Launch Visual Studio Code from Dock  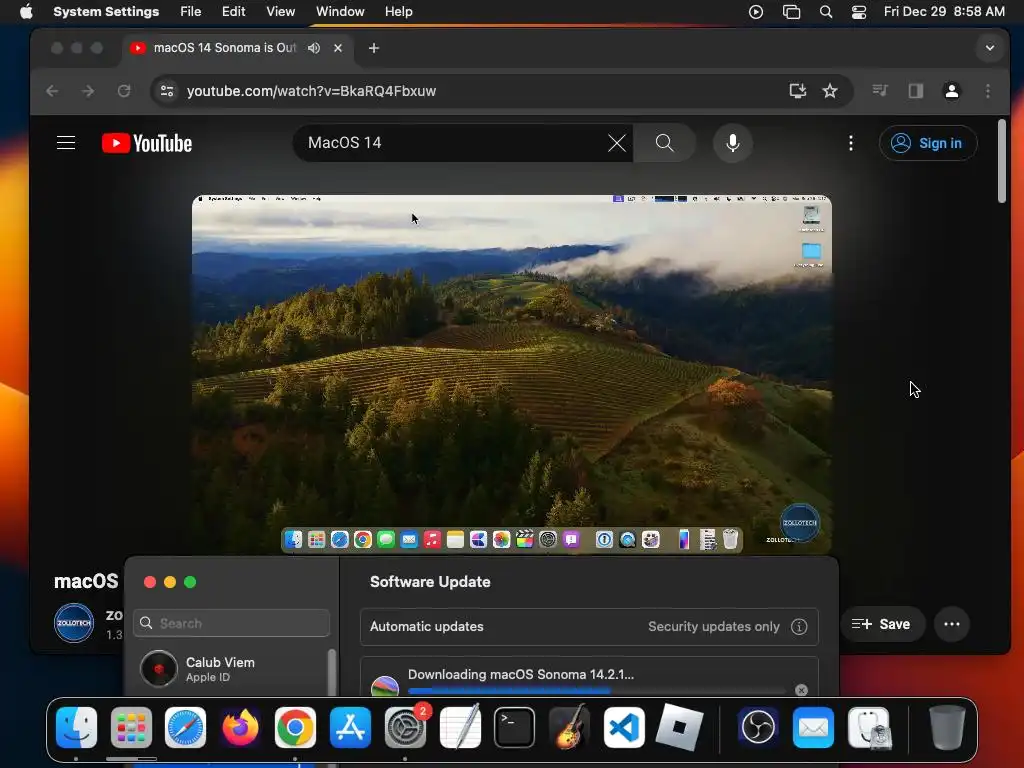click(624, 728)
